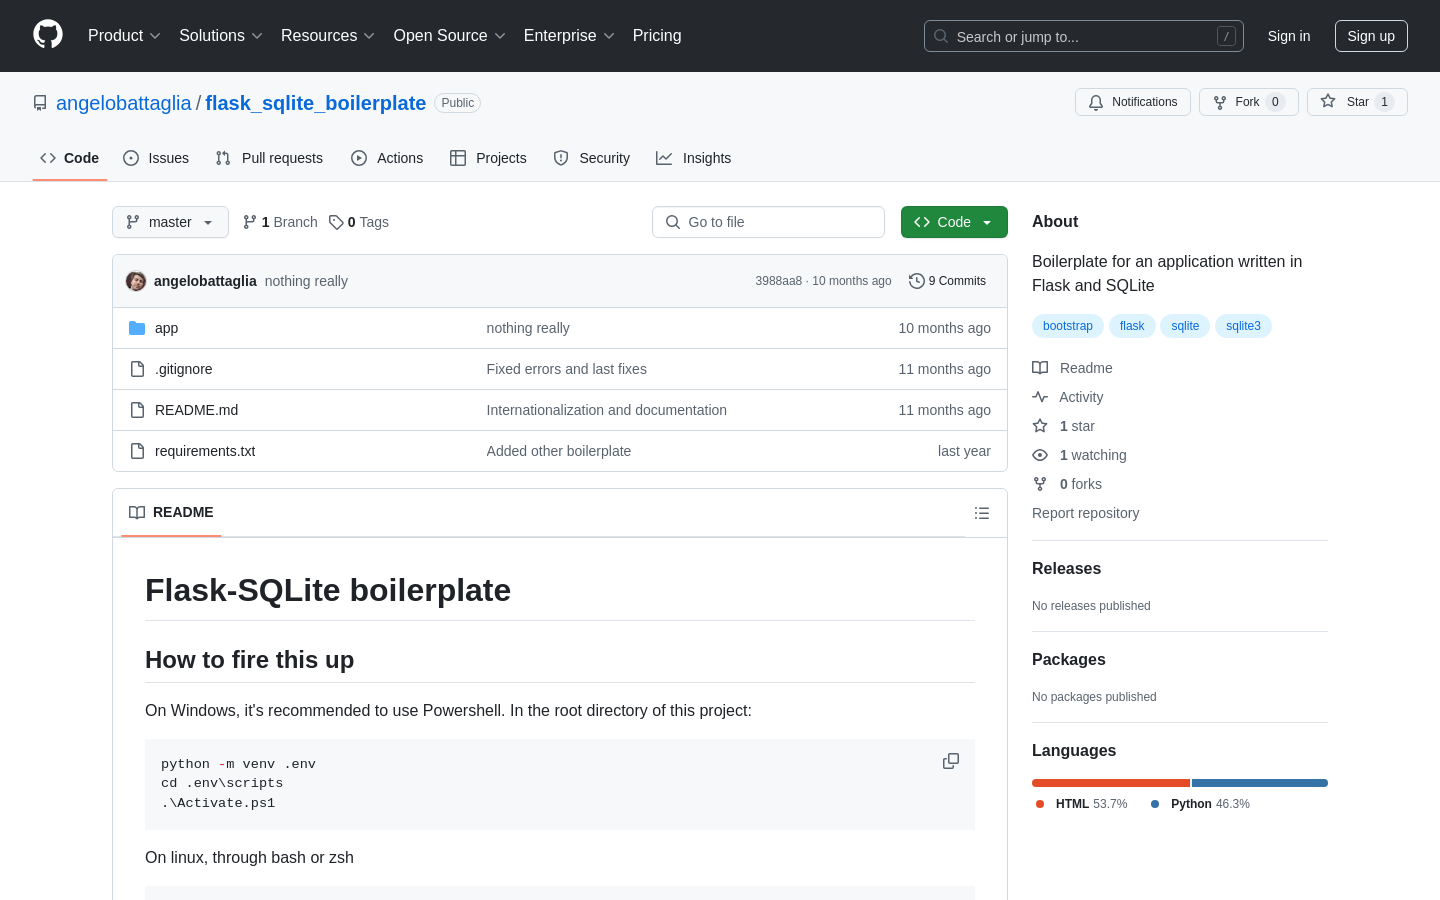Click the sqlite3 topic tag
1440x900 pixels.
(1243, 326)
